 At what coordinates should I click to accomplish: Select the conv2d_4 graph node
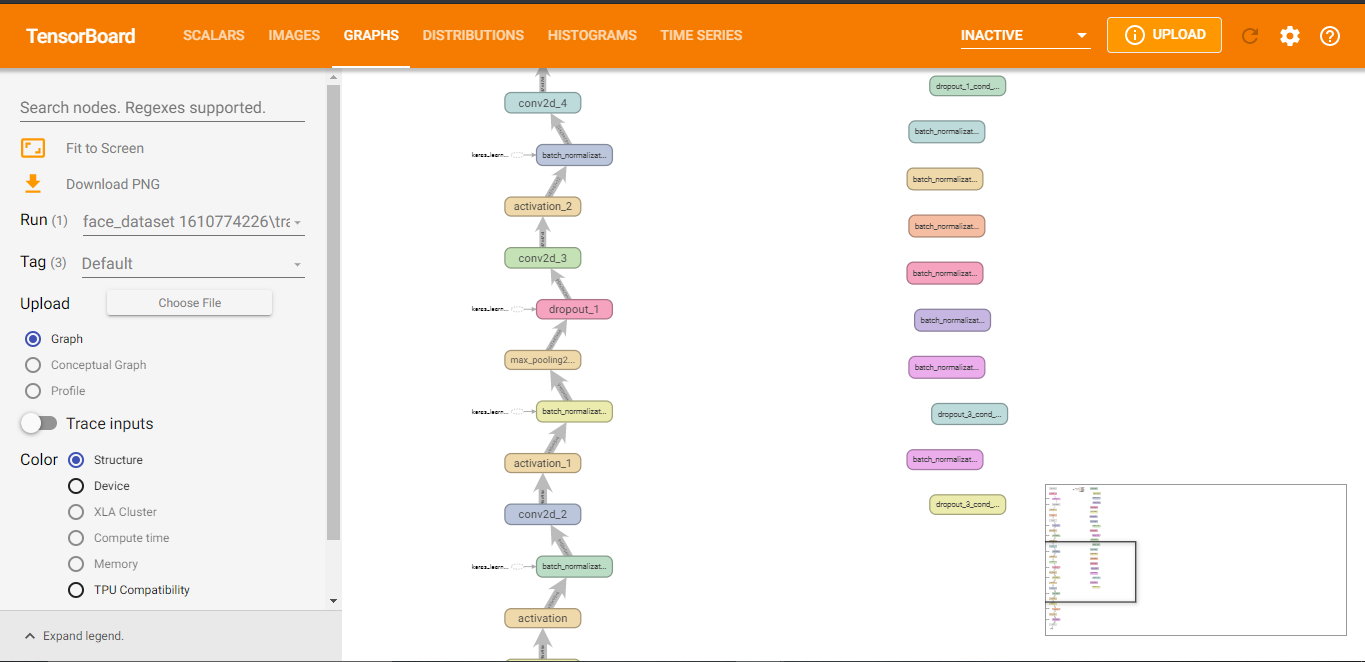(x=543, y=103)
